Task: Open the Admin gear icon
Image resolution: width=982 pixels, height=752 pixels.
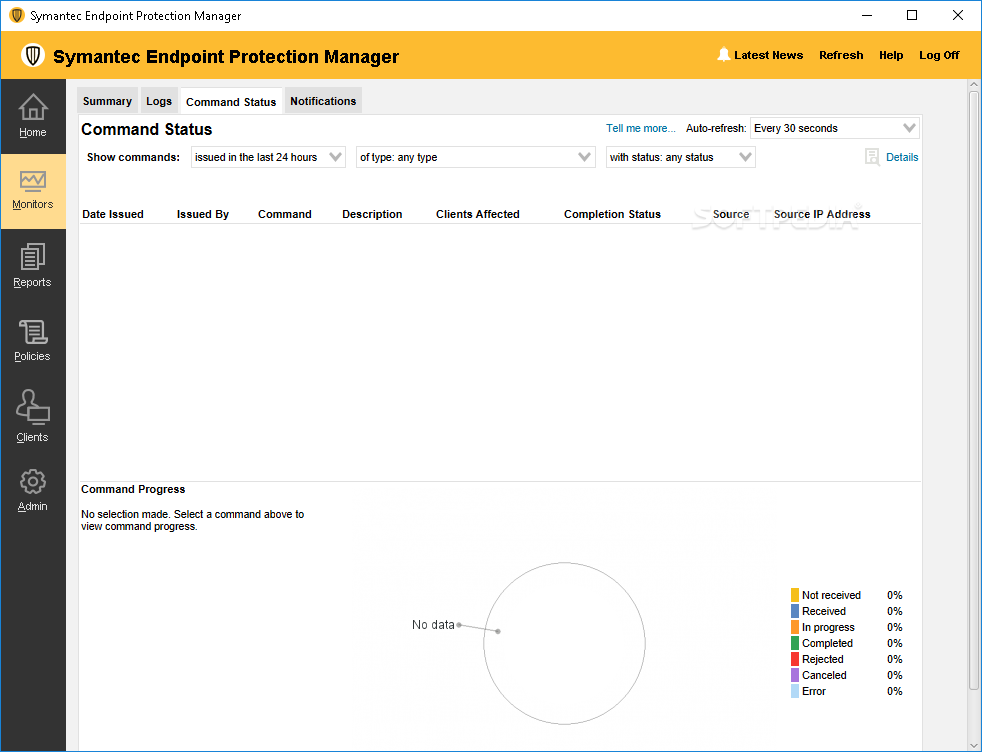Action: [x=33, y=482]
